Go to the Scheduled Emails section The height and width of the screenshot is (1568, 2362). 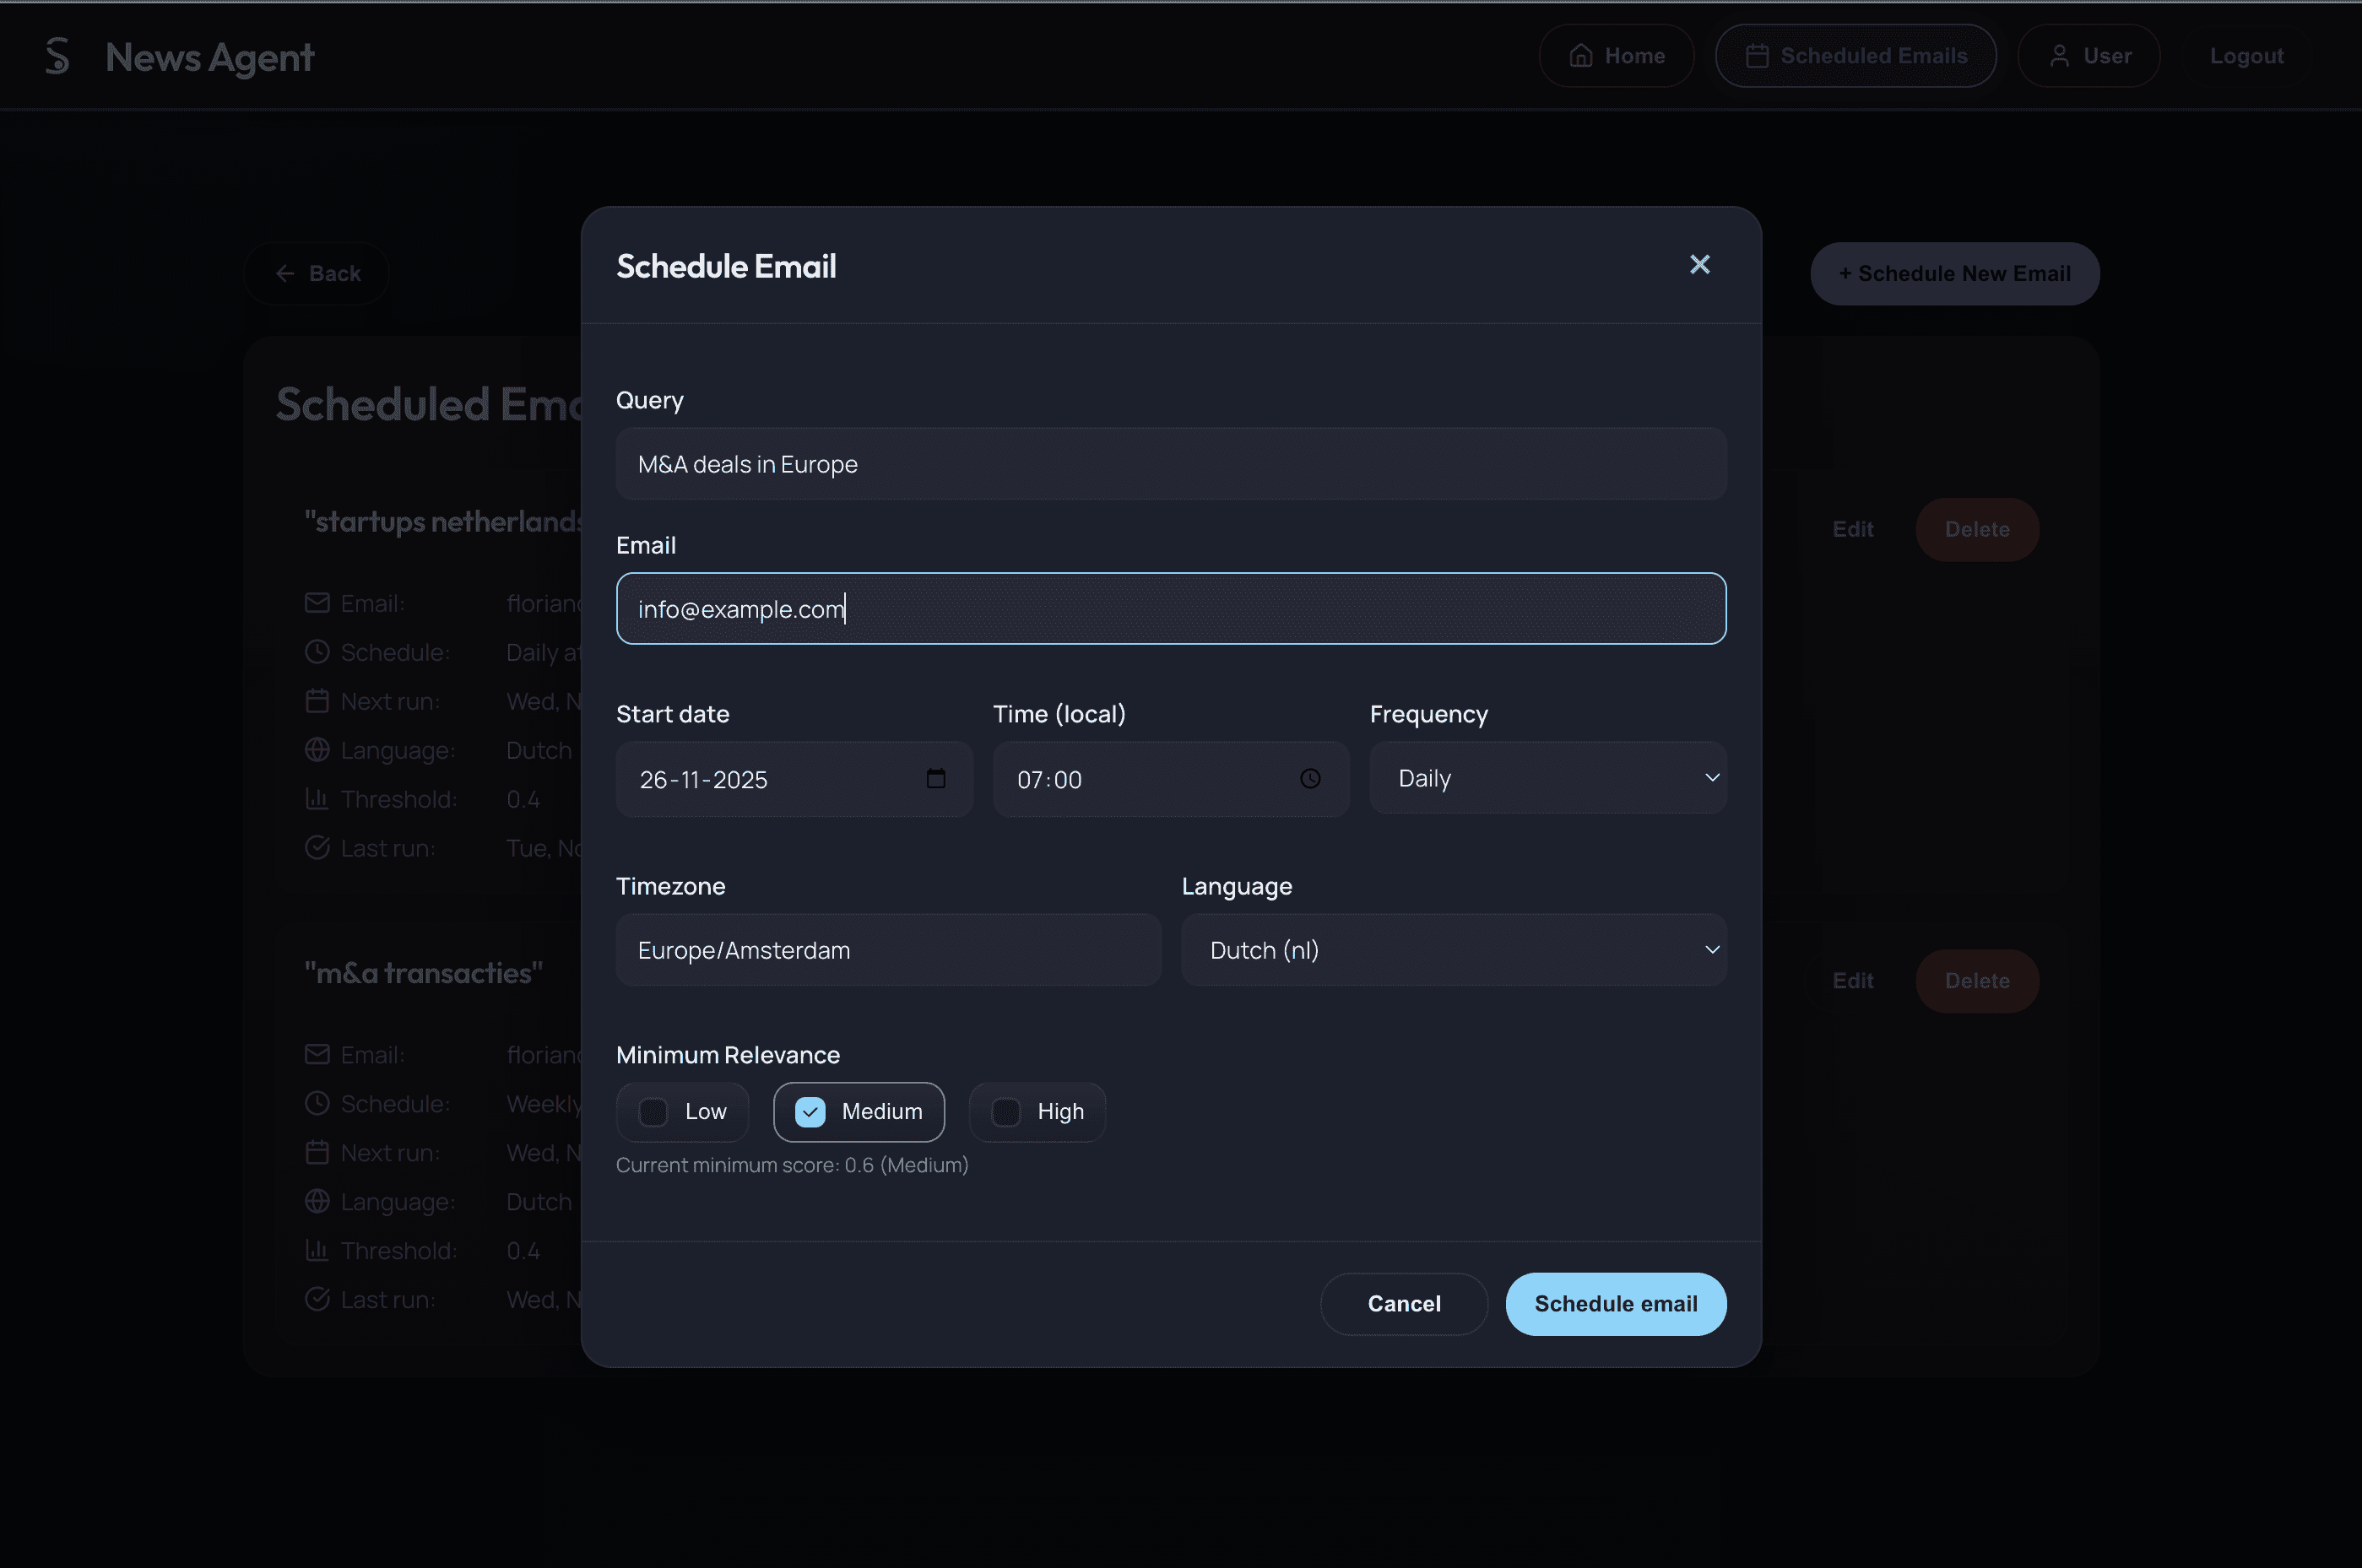coord(1855,55)
